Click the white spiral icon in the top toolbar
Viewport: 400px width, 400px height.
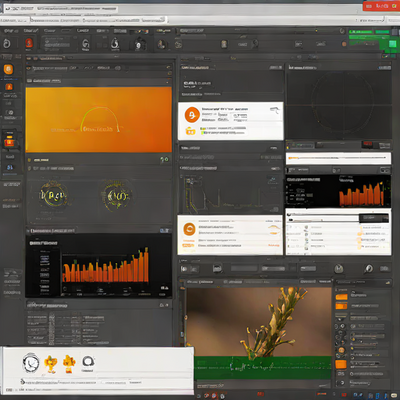[x=6, y=43]
